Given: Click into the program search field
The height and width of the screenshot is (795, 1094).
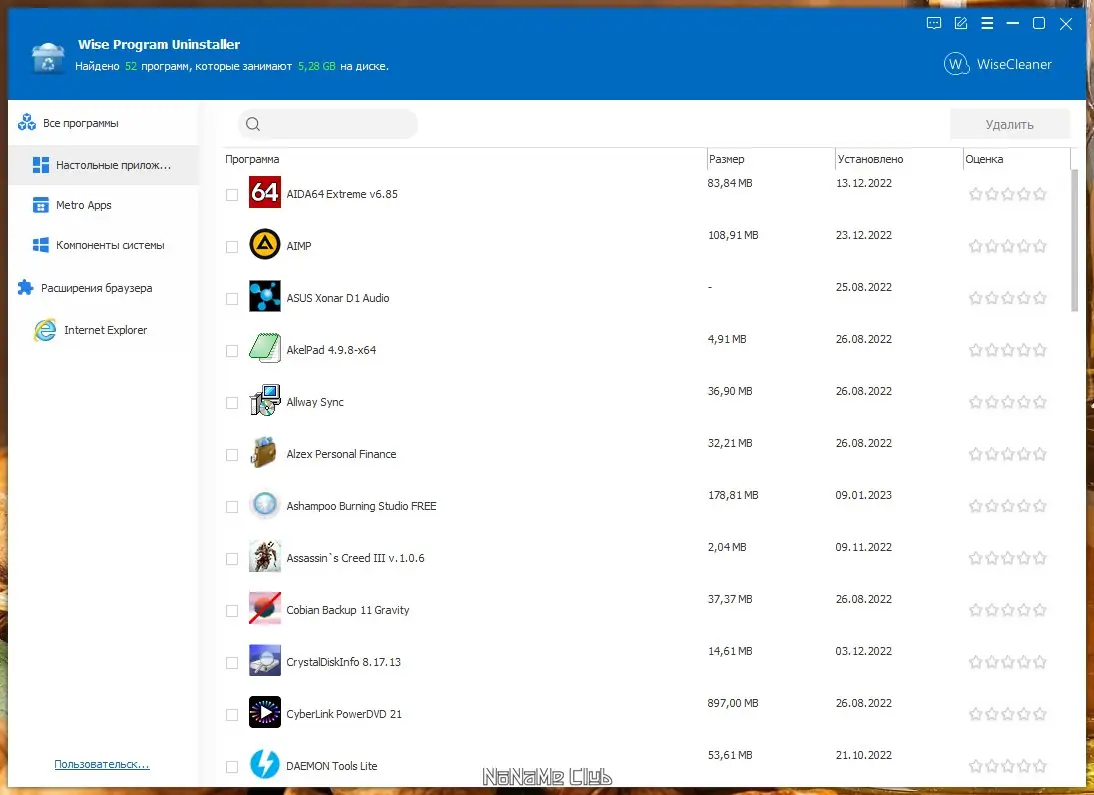Looking at the screenshot, I should click(328, 124).
